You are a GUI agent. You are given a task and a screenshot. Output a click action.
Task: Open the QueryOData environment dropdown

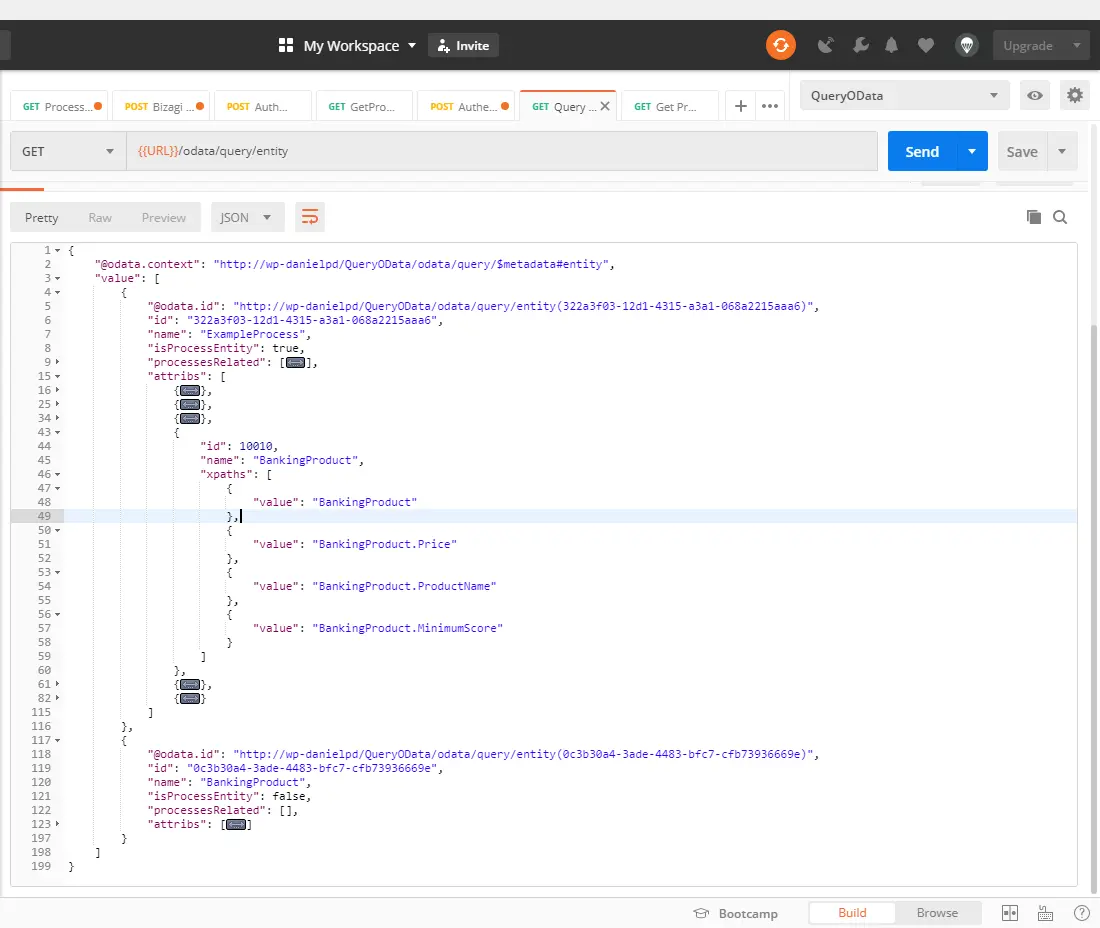(904, 95)
